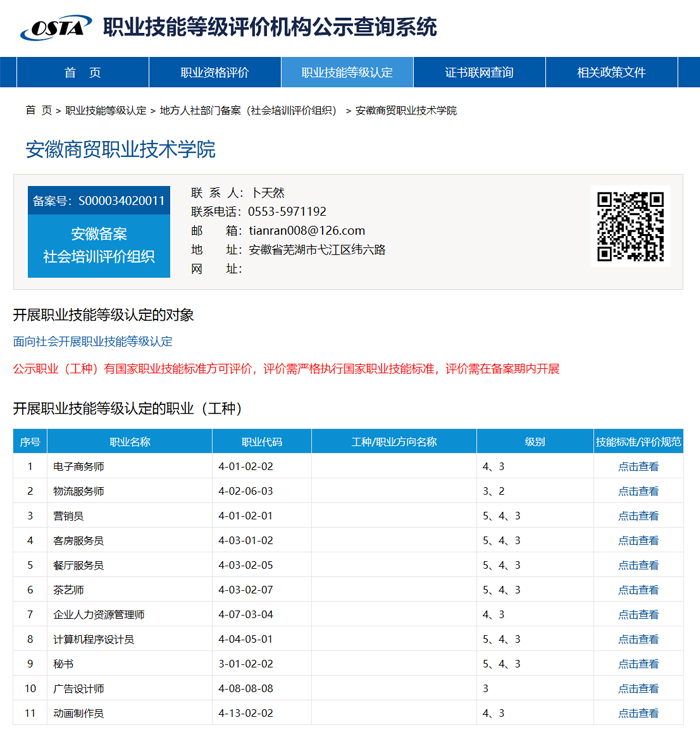Click code 4-01-02-02

[245, 466]
